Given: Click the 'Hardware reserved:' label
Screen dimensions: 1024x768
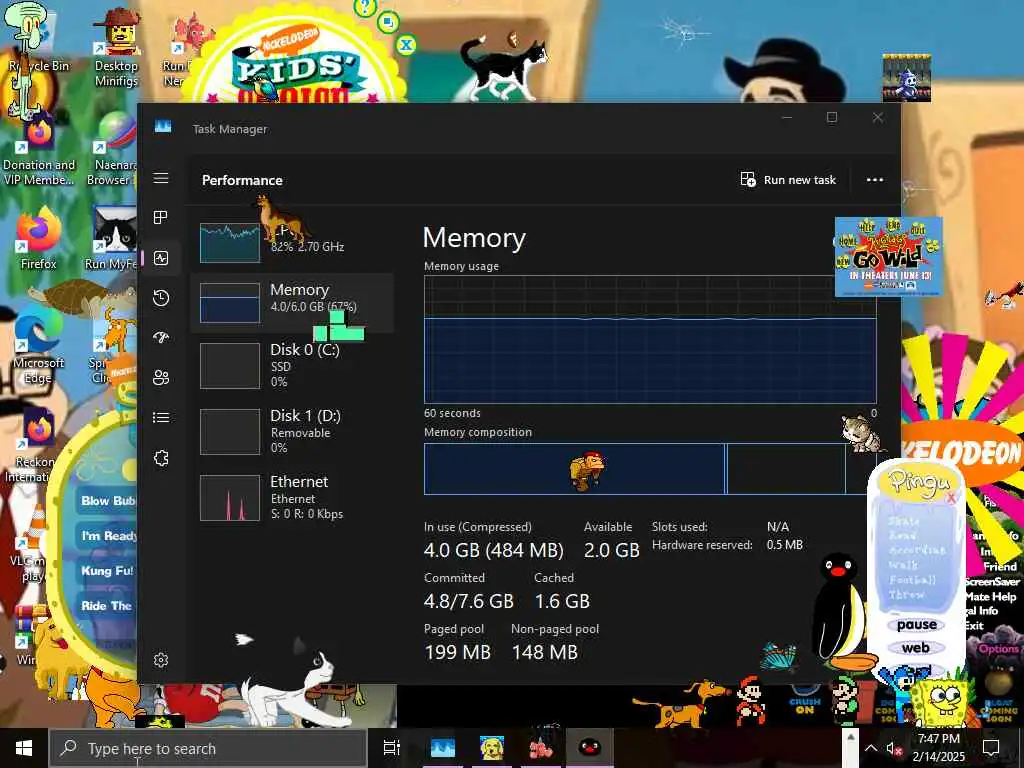Looking at the screenshot, I should [702, 545].
